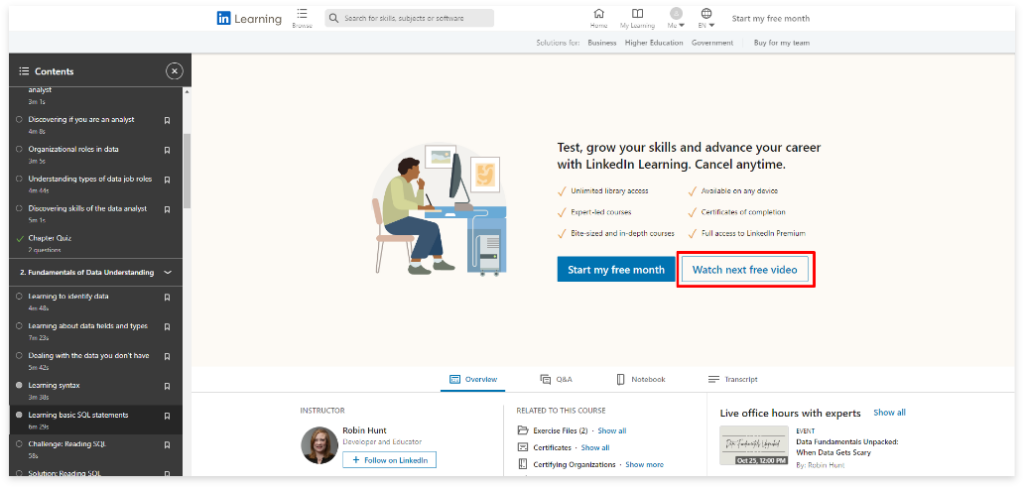Click the Government solutions link

pos(712,42)
